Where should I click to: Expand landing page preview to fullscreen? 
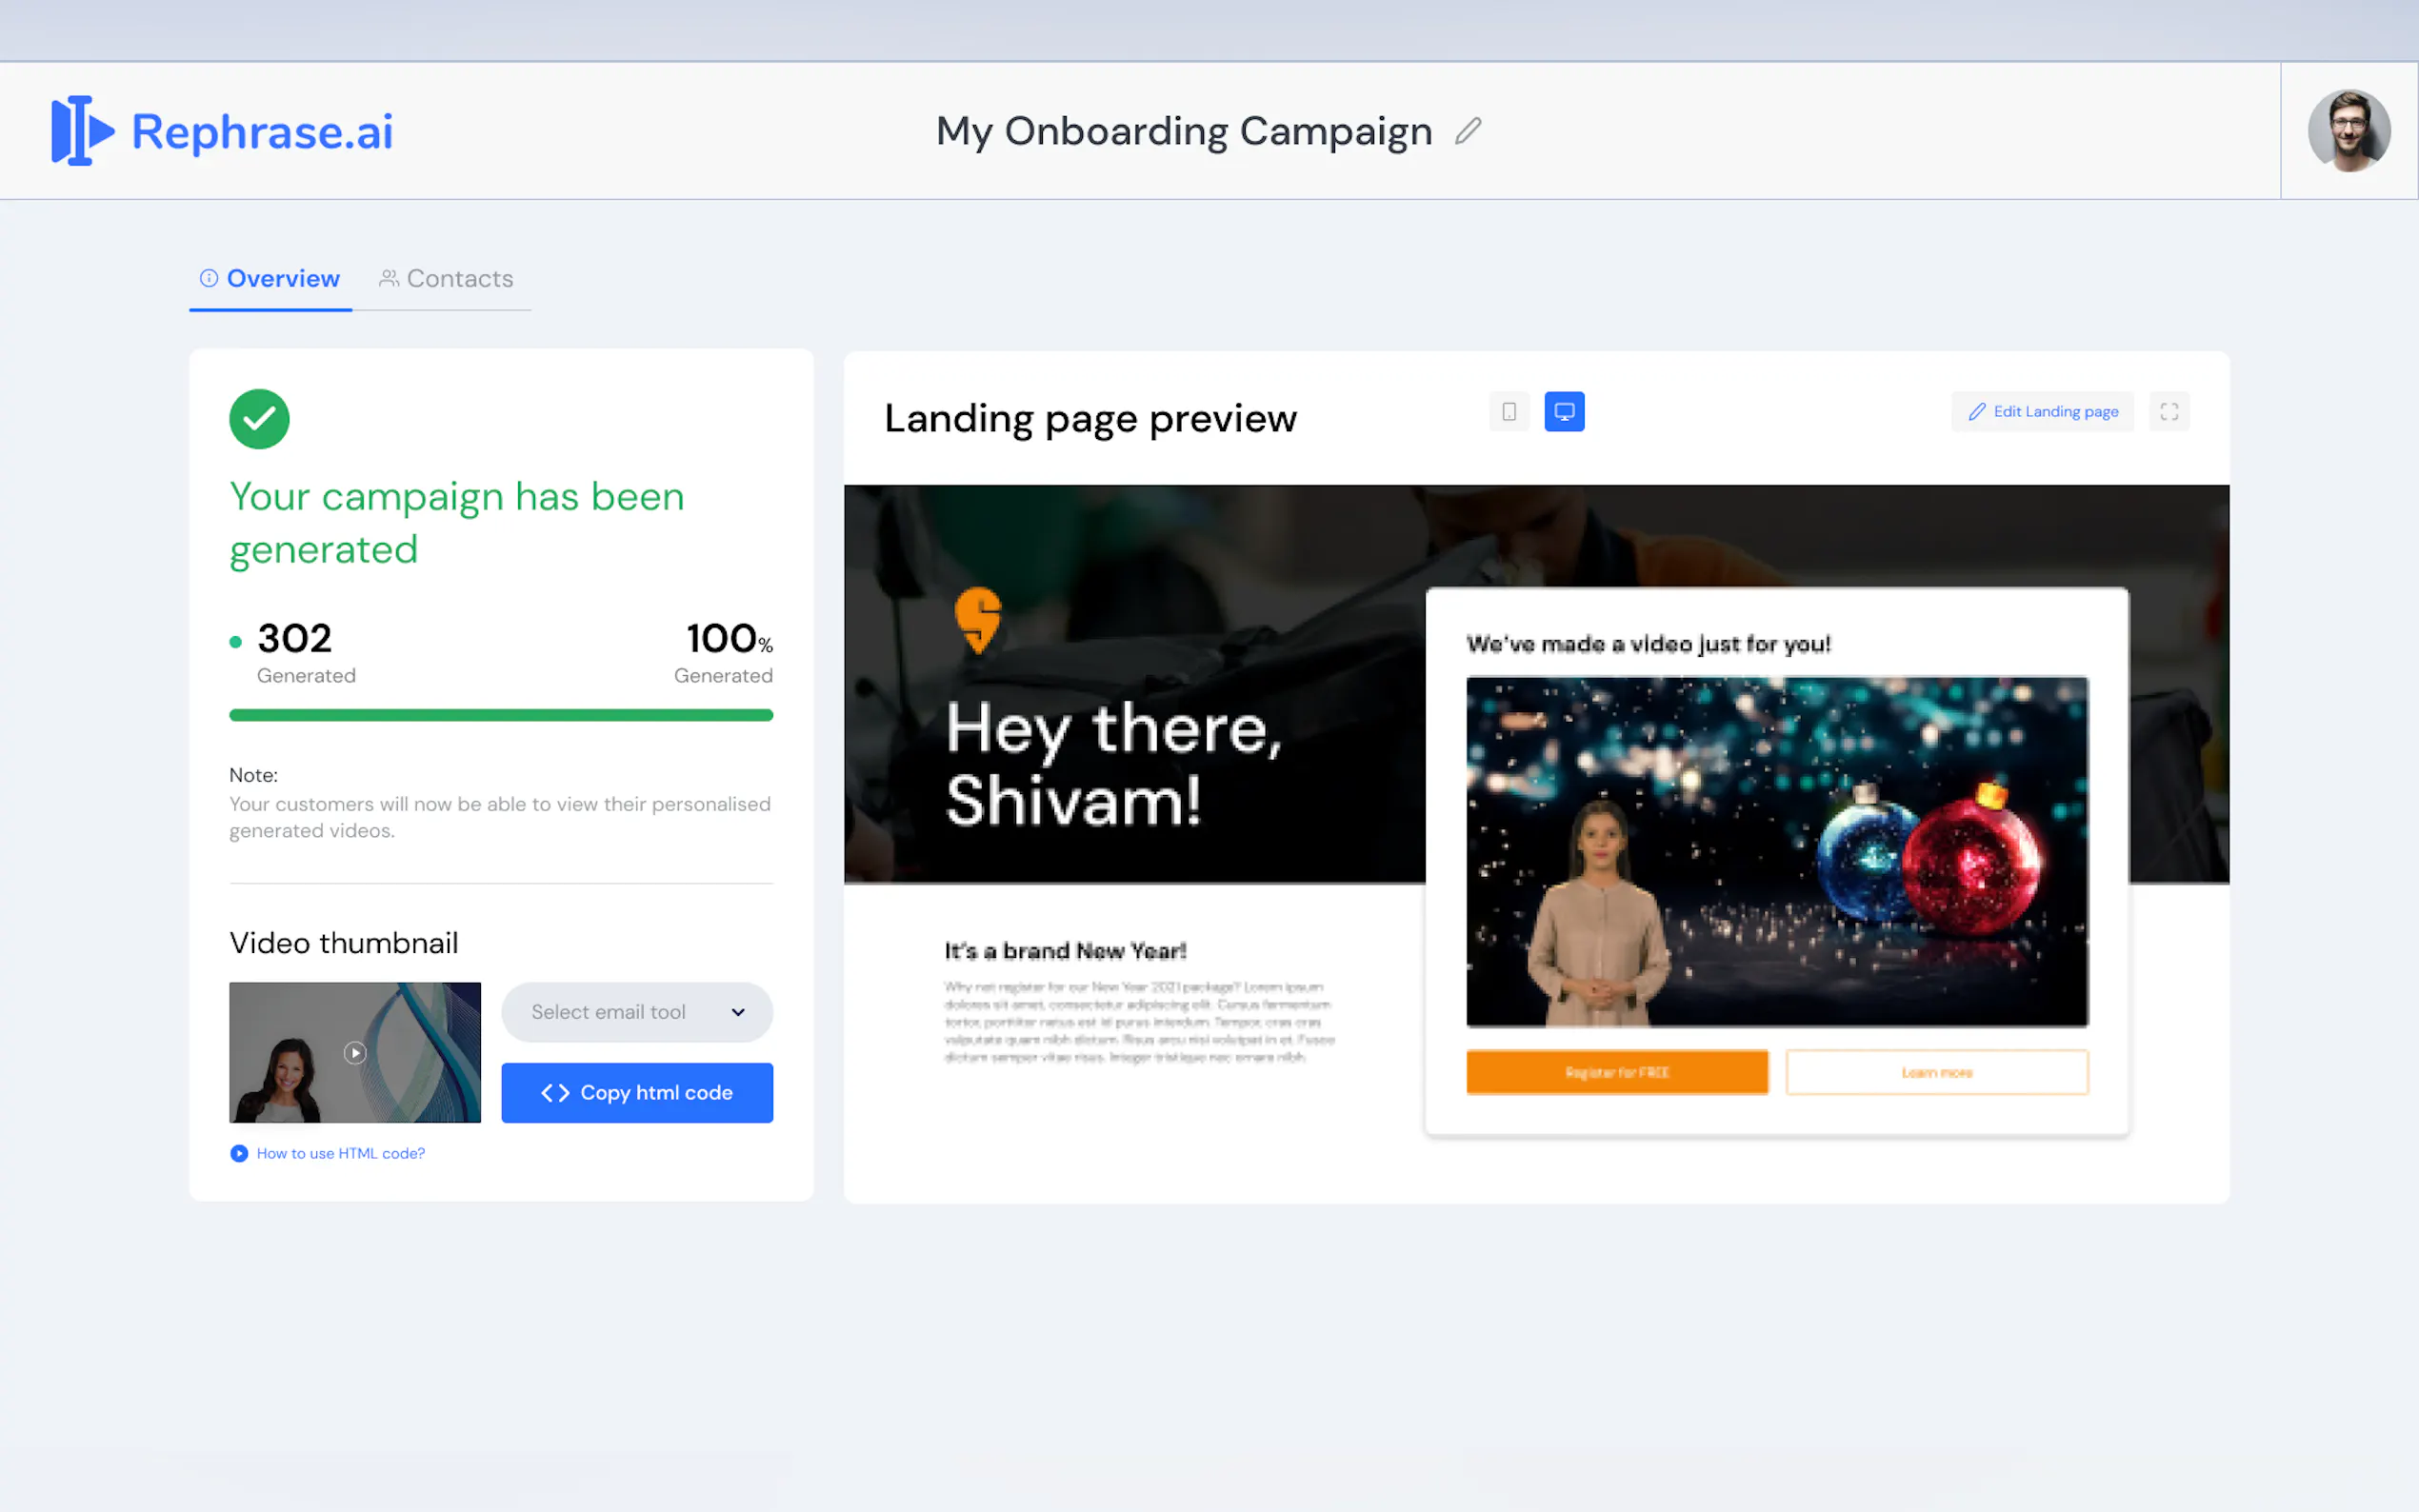point(2168,412)
